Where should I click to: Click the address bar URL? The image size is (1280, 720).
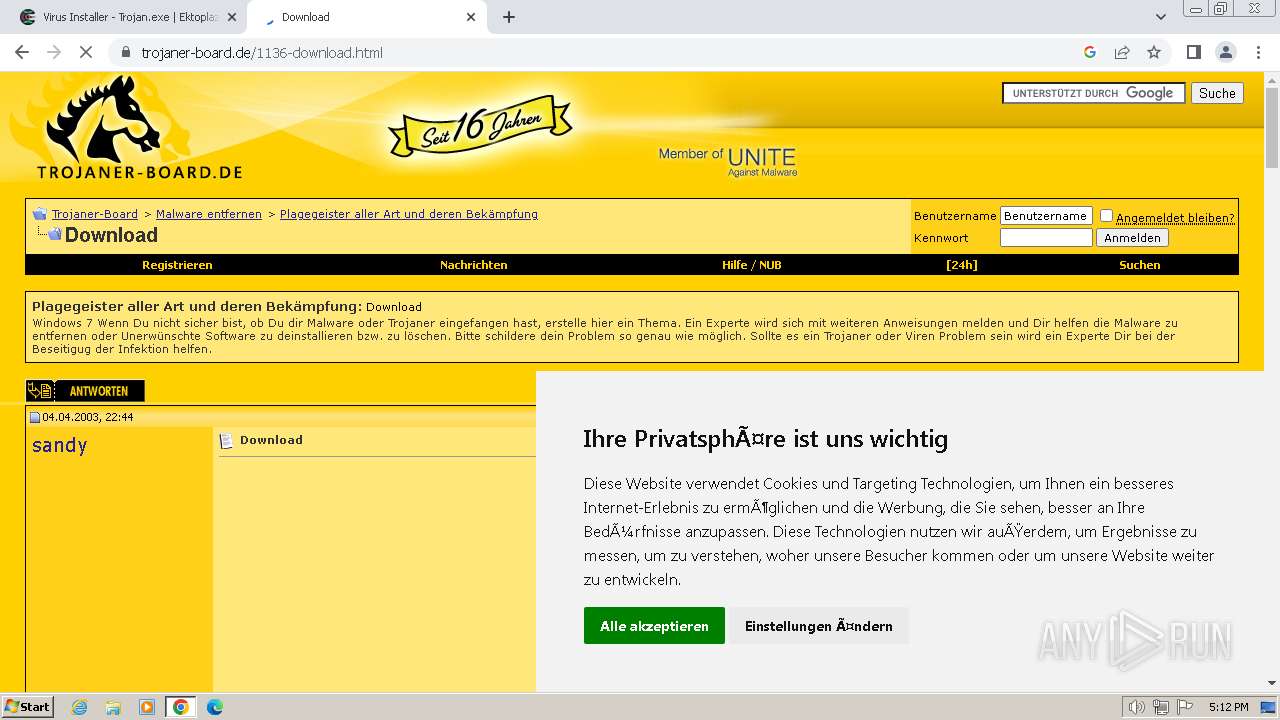262,52
